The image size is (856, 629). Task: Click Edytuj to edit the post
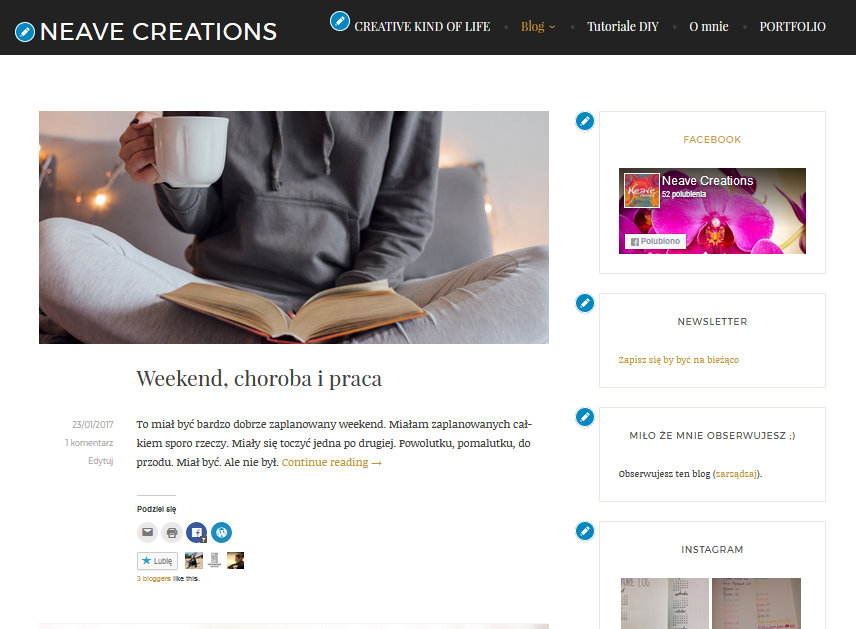[100, 461]
